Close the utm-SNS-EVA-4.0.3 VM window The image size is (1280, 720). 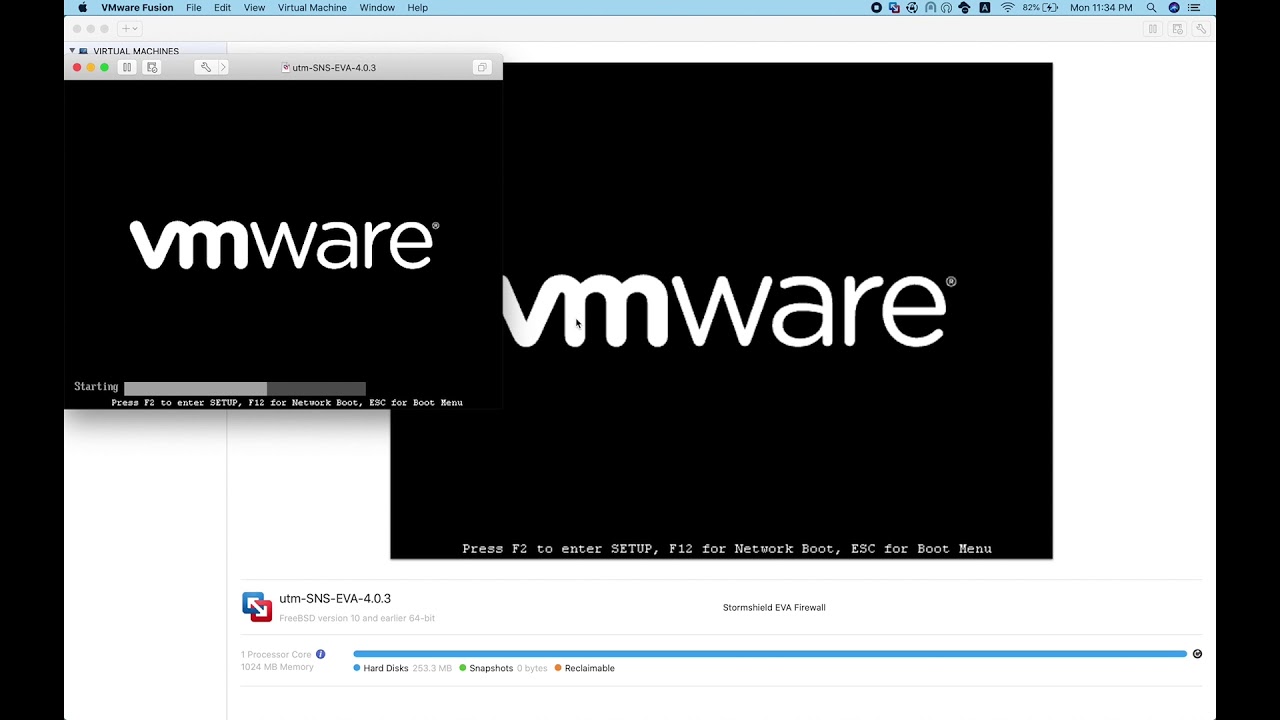(x=77, y=67)
